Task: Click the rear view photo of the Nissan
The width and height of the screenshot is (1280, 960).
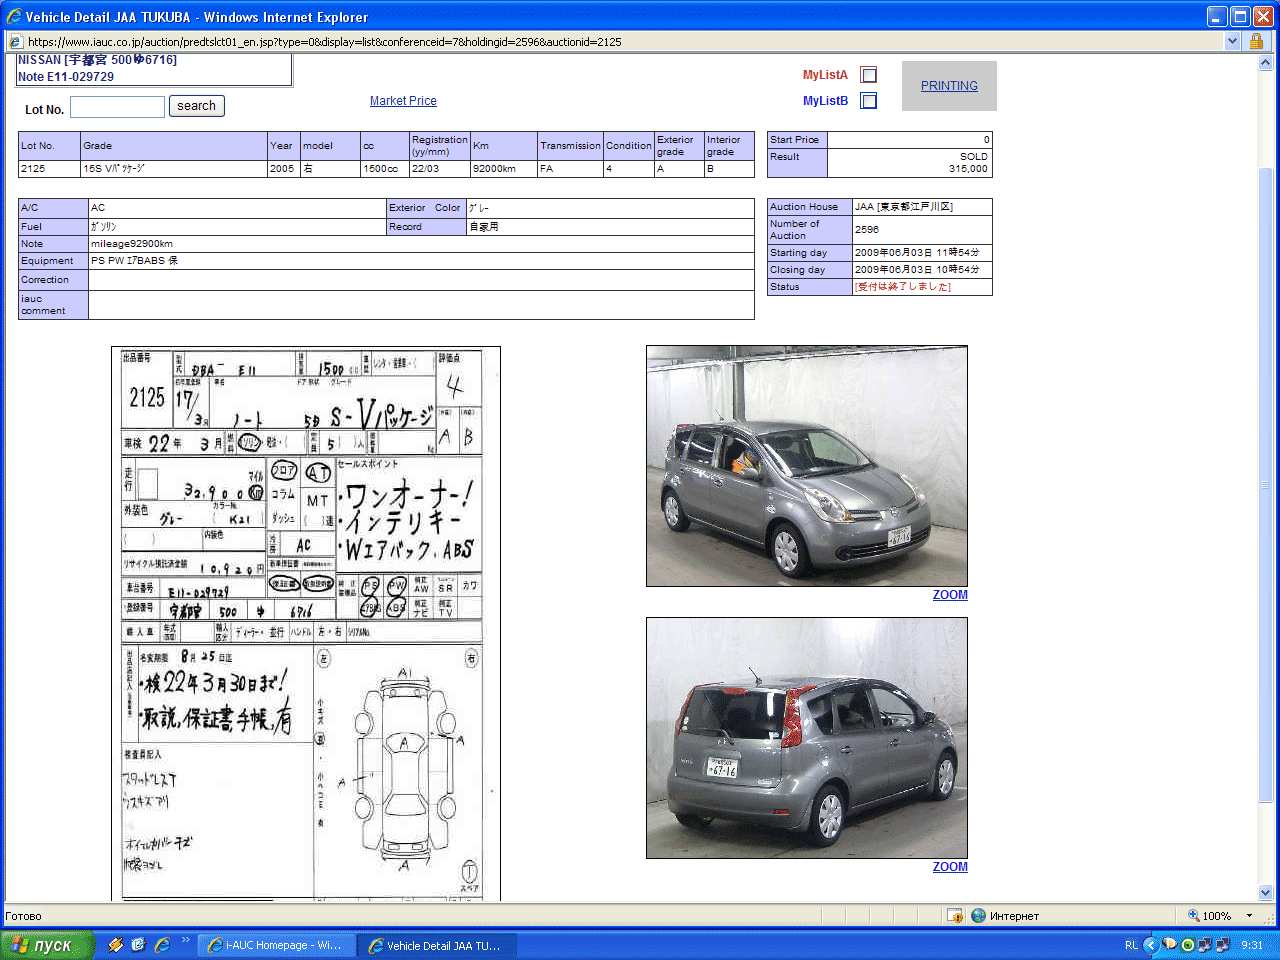Action: point(807,738)
